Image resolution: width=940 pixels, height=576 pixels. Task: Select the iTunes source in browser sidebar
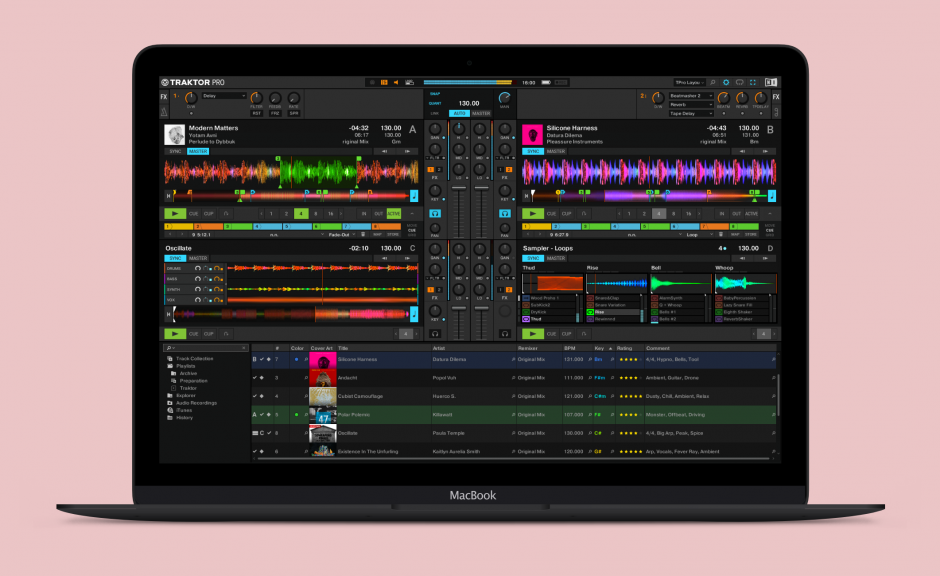(x=184, y=410)
